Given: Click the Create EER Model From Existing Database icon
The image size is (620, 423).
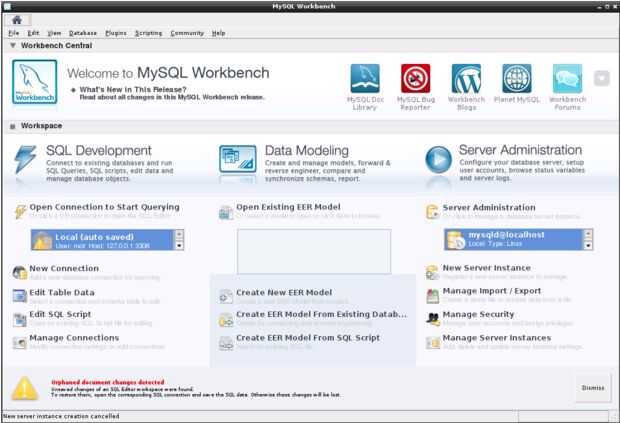Looking at the screenshot, I should [x=226, y=320].
